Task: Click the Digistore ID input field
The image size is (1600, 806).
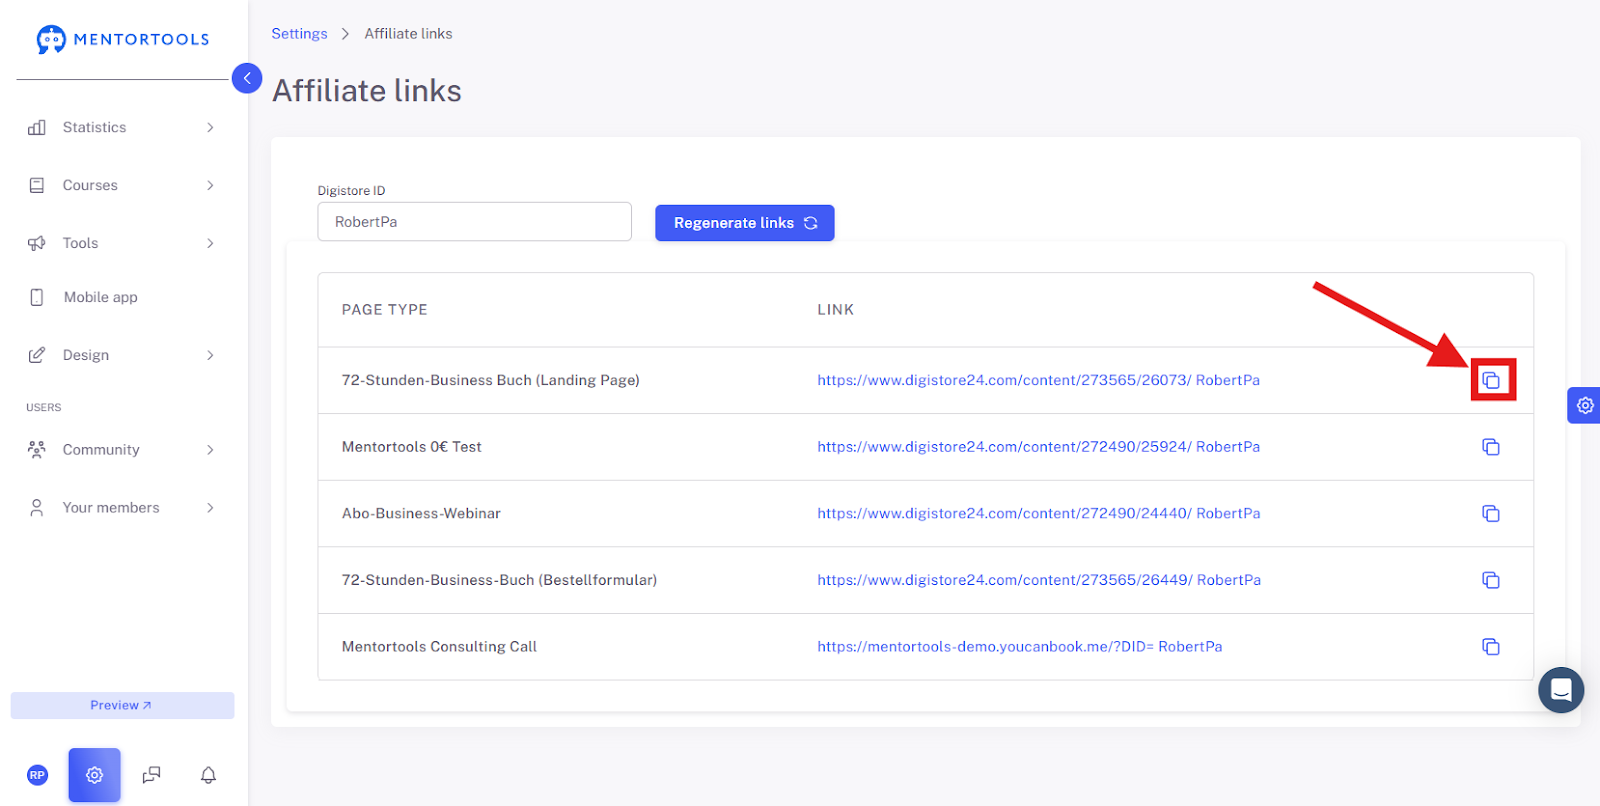Action: [x=474, y=222]
